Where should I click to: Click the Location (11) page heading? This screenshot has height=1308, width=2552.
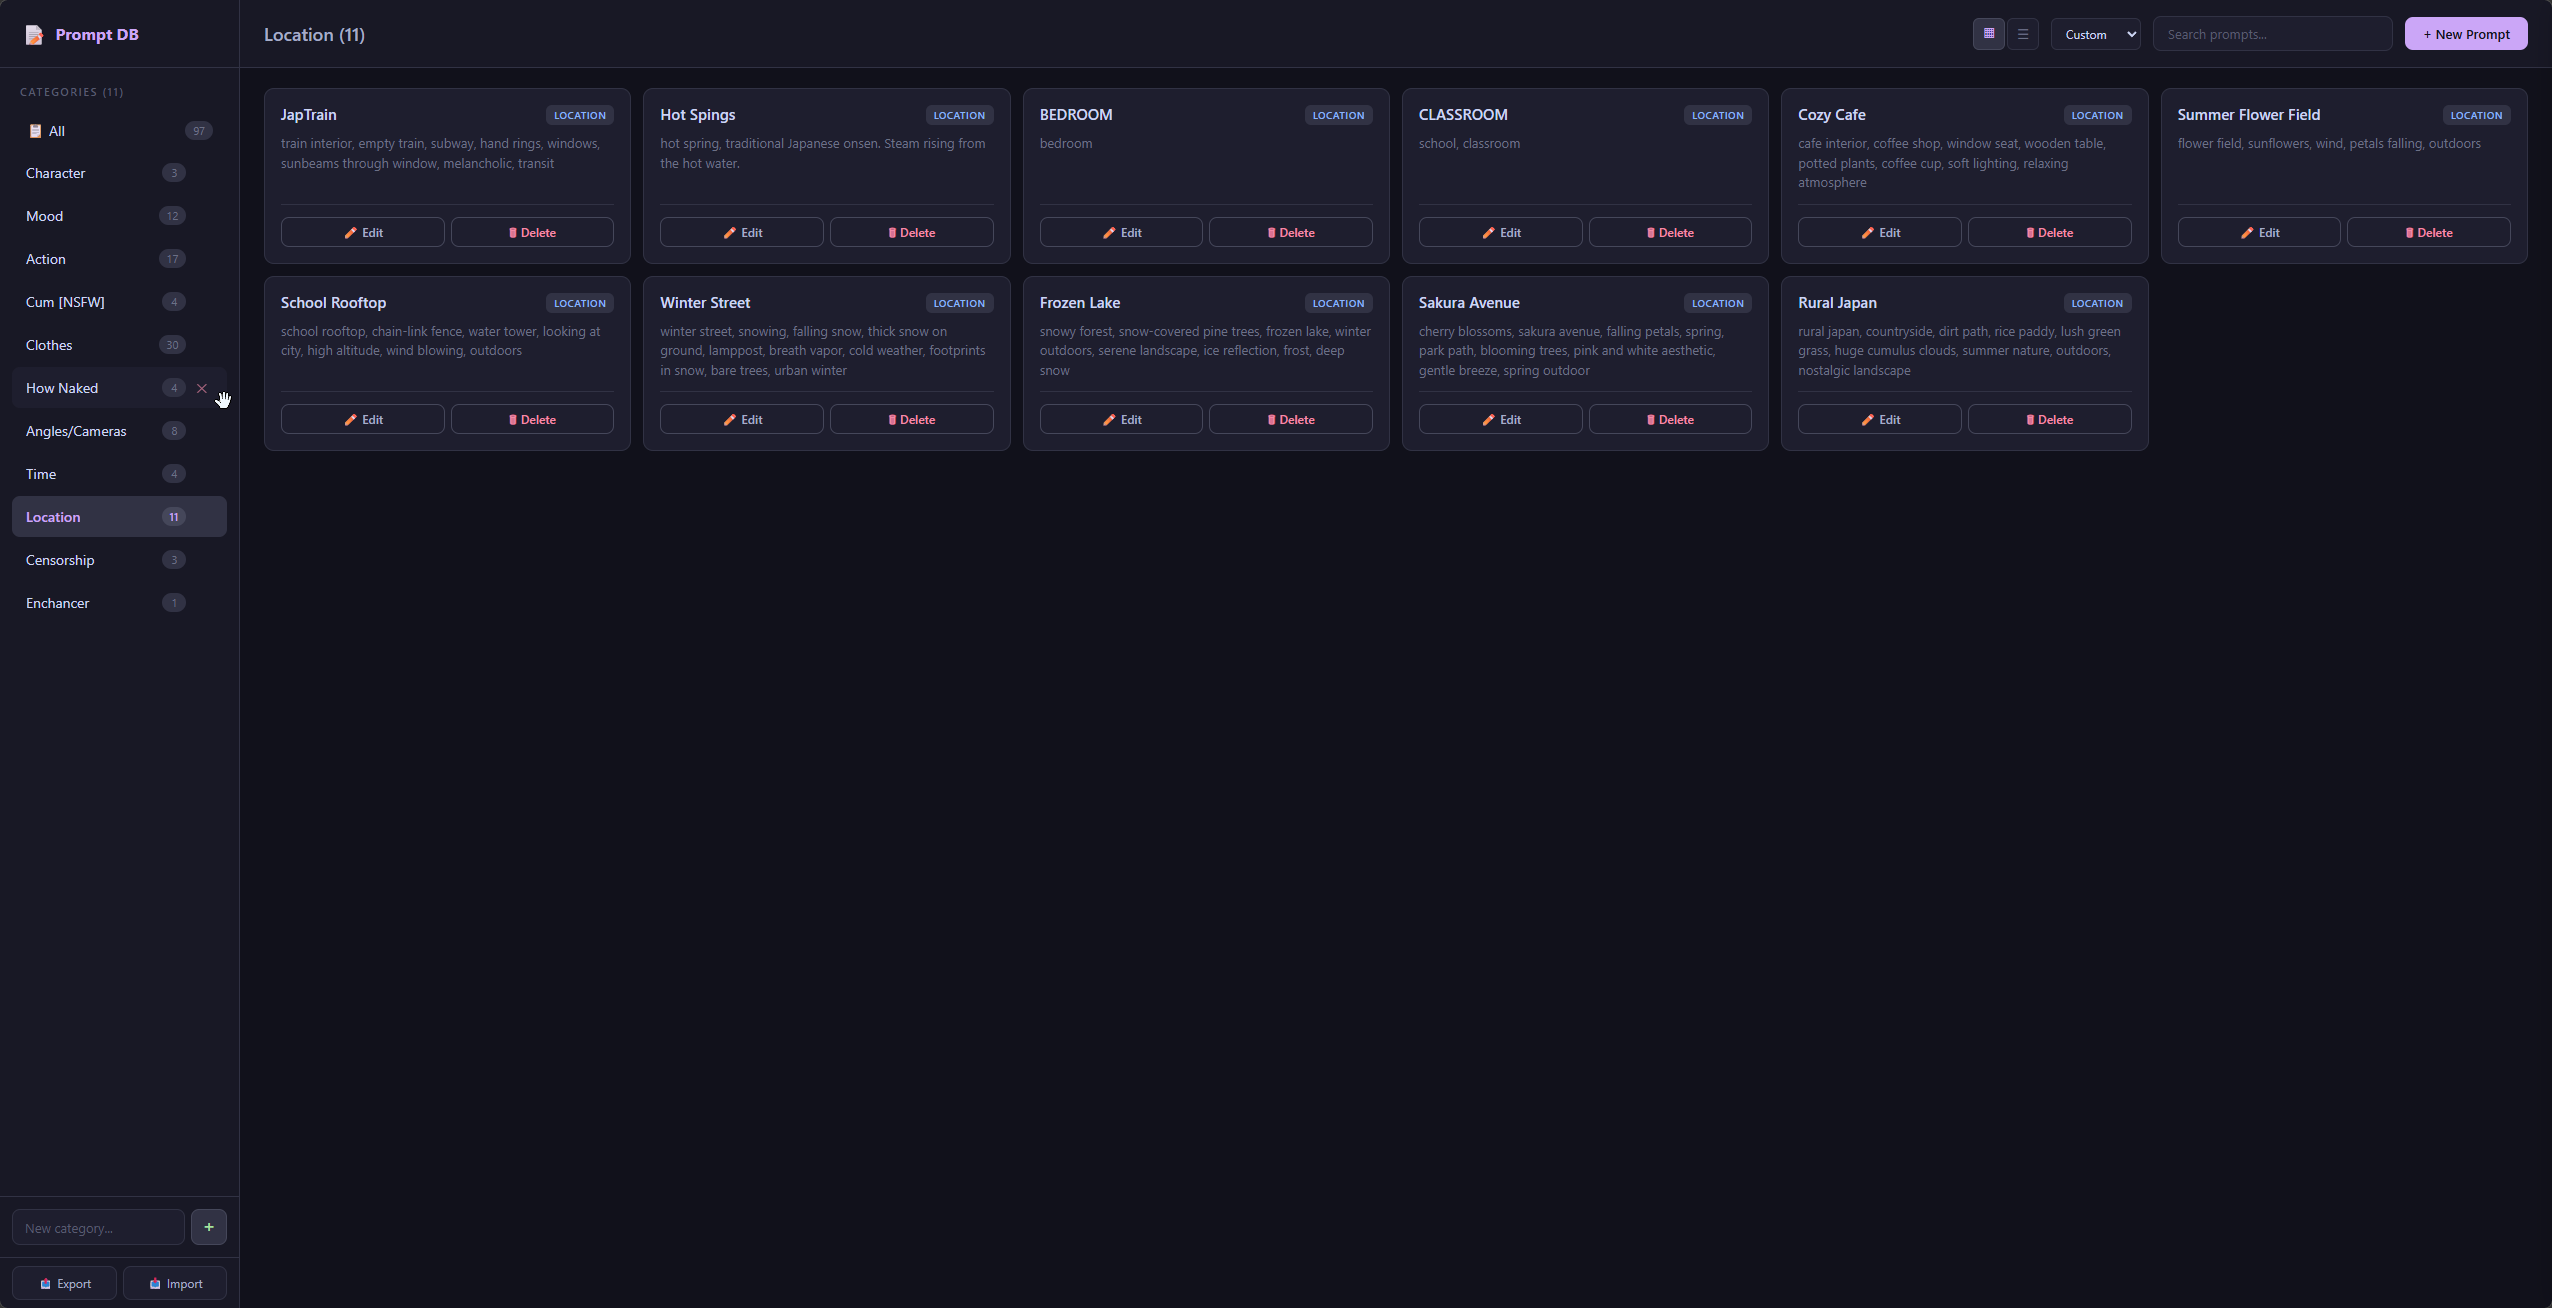[314, 35]
